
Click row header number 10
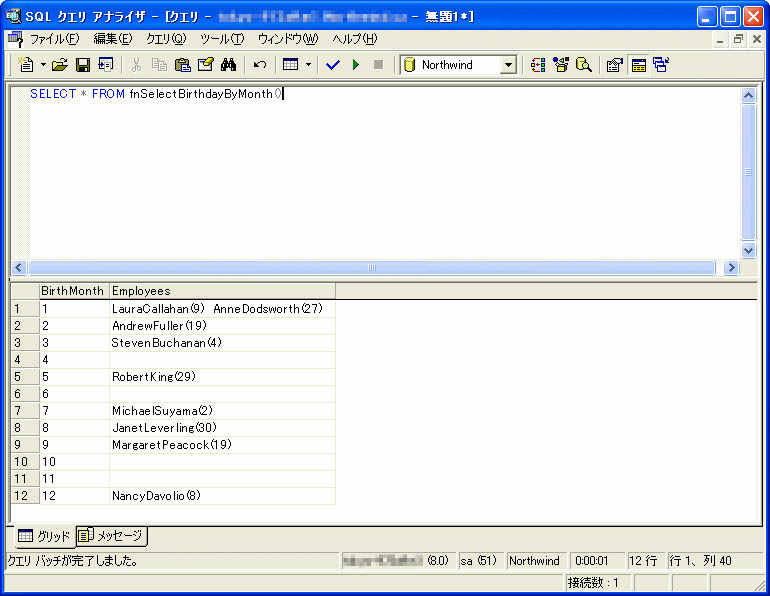pos(25,462)
